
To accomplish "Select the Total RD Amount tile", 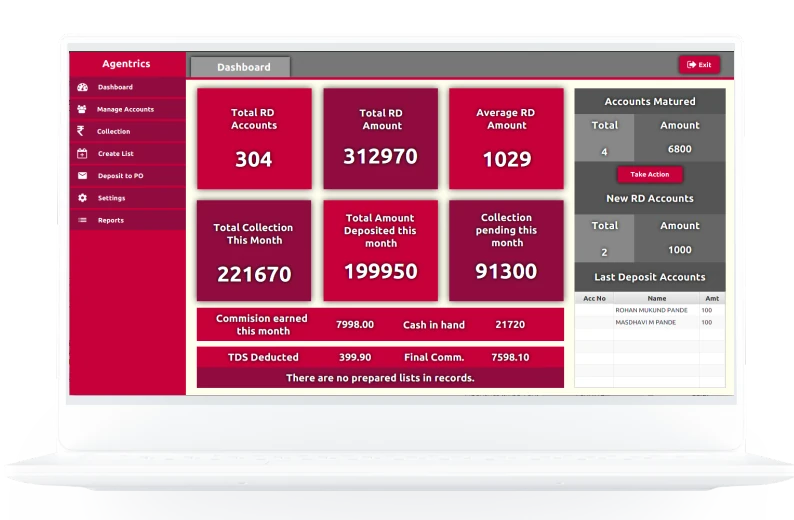I will (380, 138).
